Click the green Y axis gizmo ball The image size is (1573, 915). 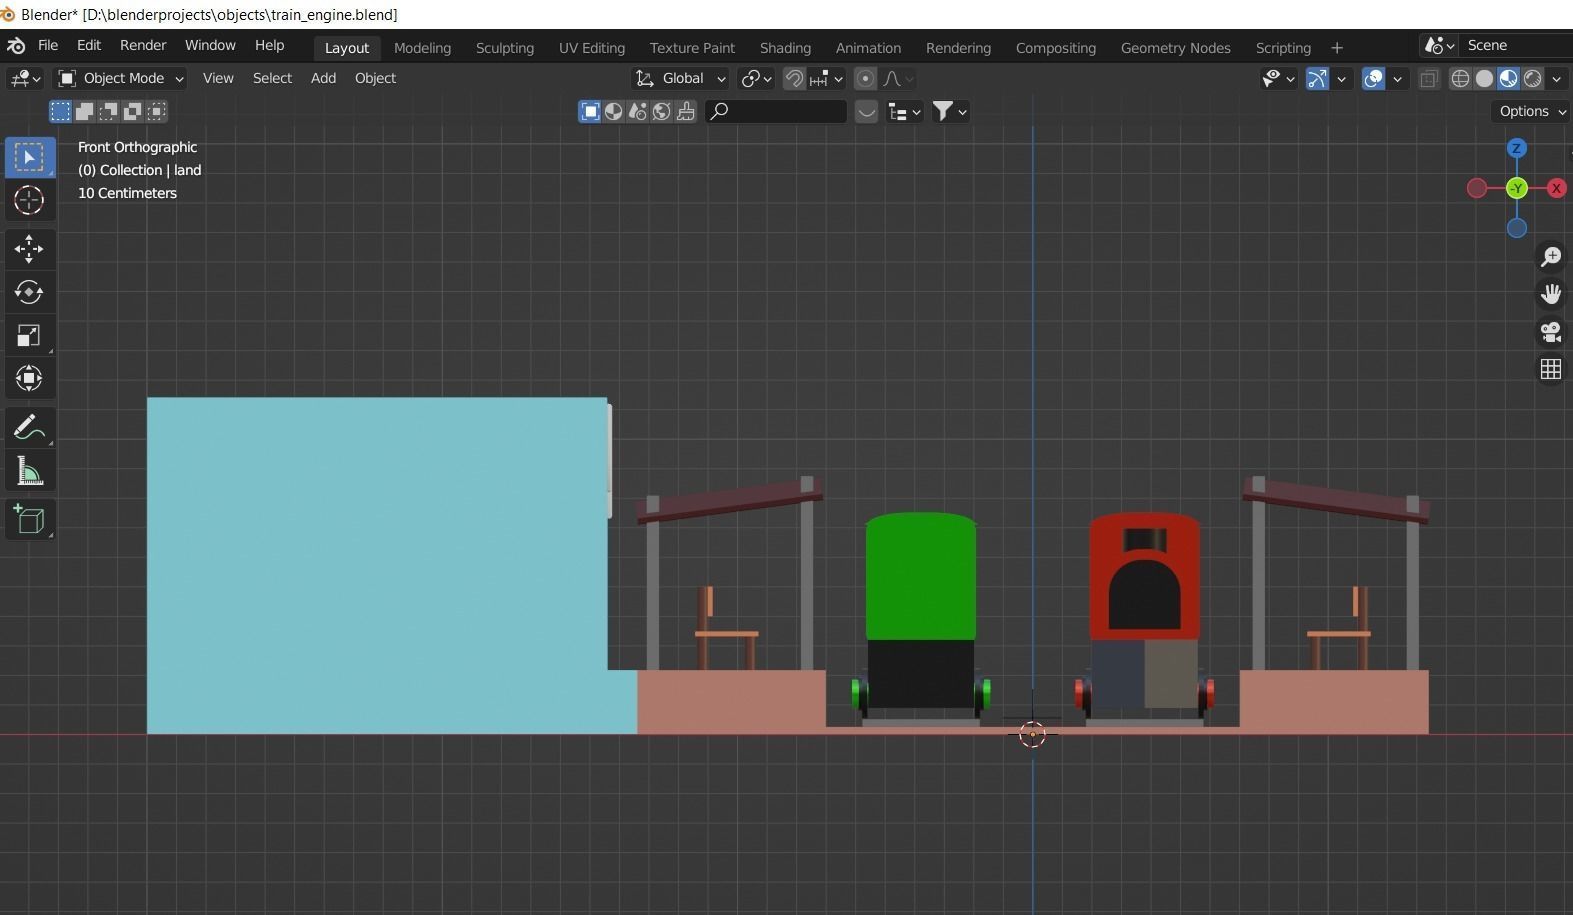point(1517,188)
